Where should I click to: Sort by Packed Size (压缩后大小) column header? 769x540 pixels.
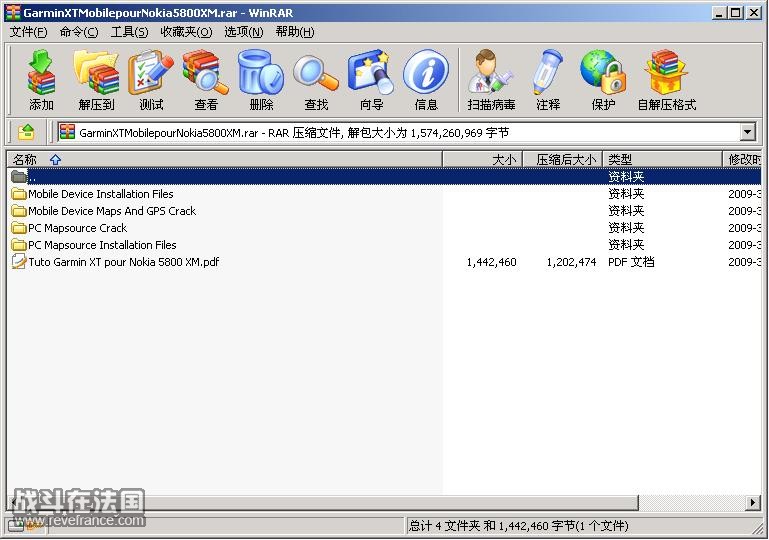coord(563,159)
